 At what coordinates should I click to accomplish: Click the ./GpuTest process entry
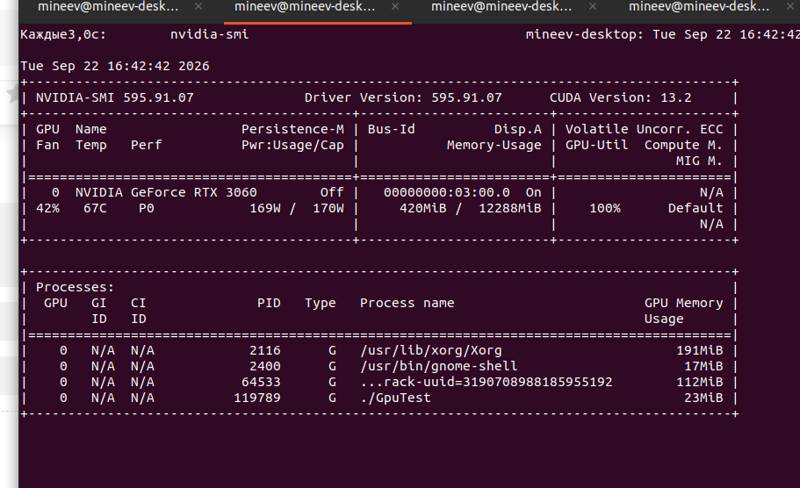[395, 398]
